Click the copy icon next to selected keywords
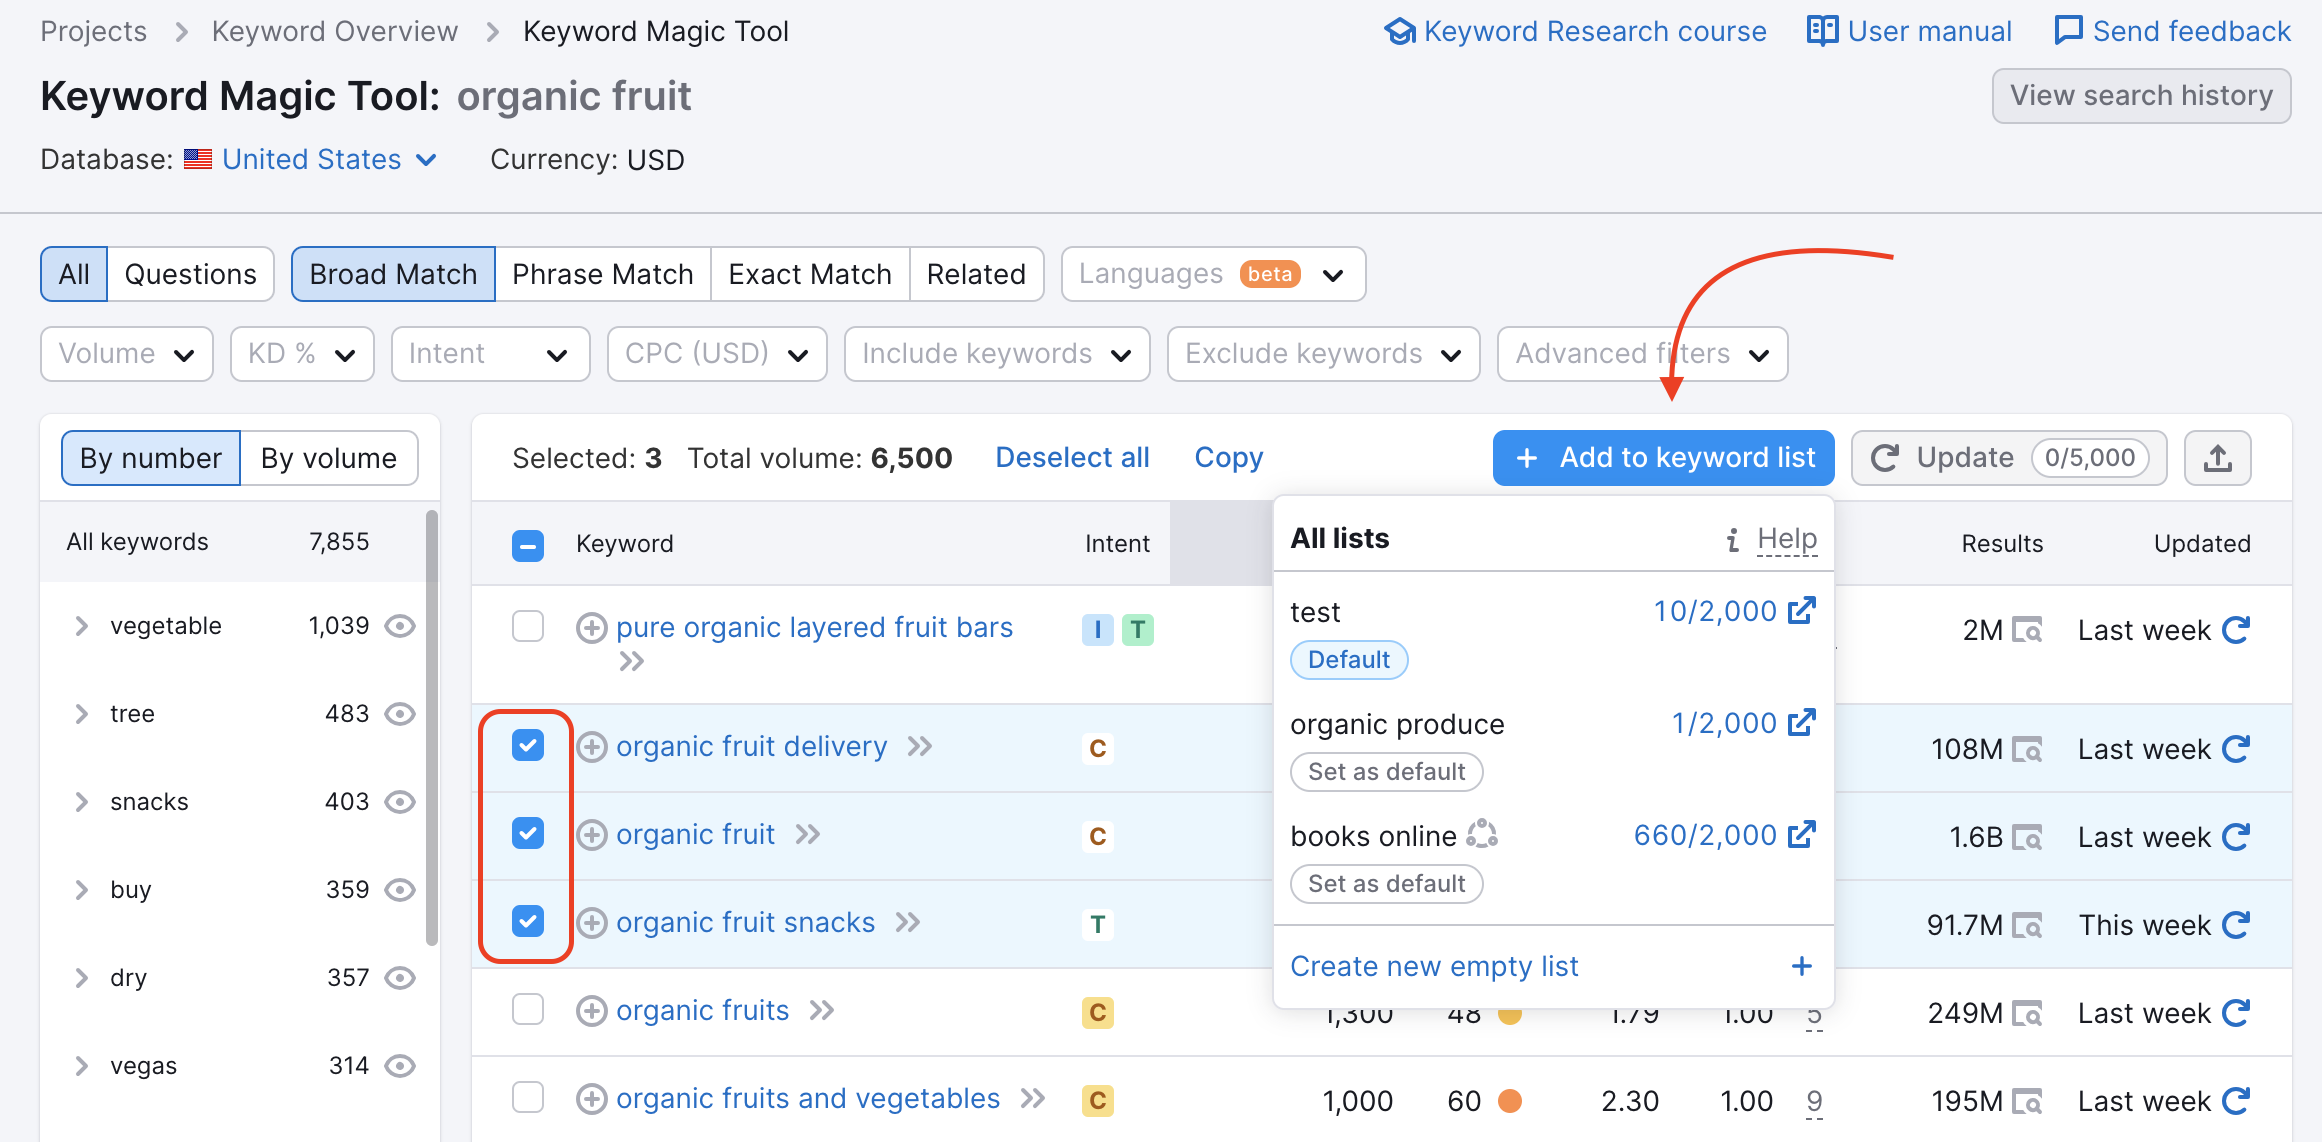Viewport: 2322px width, 1142px height. 1229,455
